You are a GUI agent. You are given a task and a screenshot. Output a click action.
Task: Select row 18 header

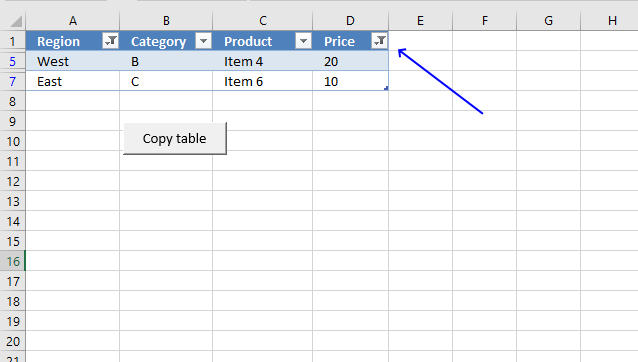click(13, 301)
